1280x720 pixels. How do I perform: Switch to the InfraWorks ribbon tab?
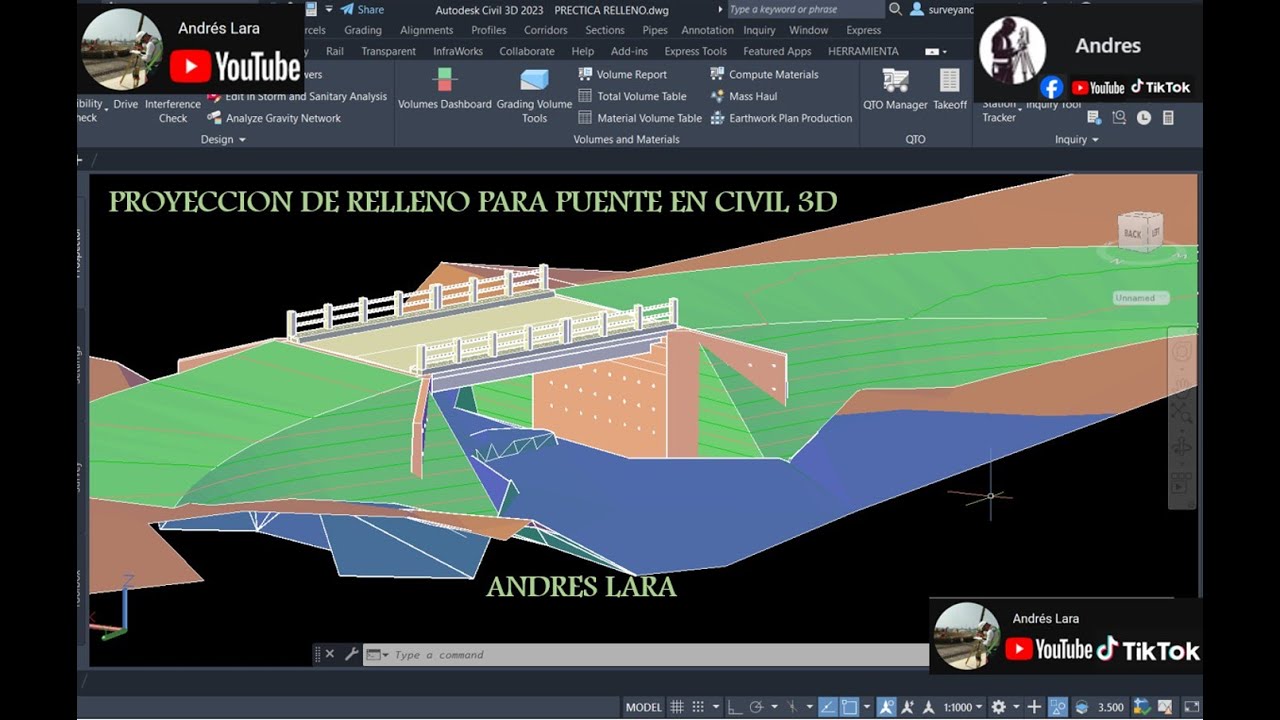pyautogui.click(x=458, y=51)
